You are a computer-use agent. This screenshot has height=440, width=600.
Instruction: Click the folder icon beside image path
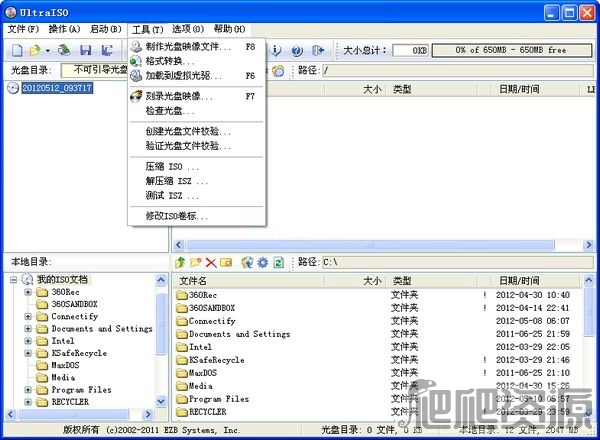[279, 70]
